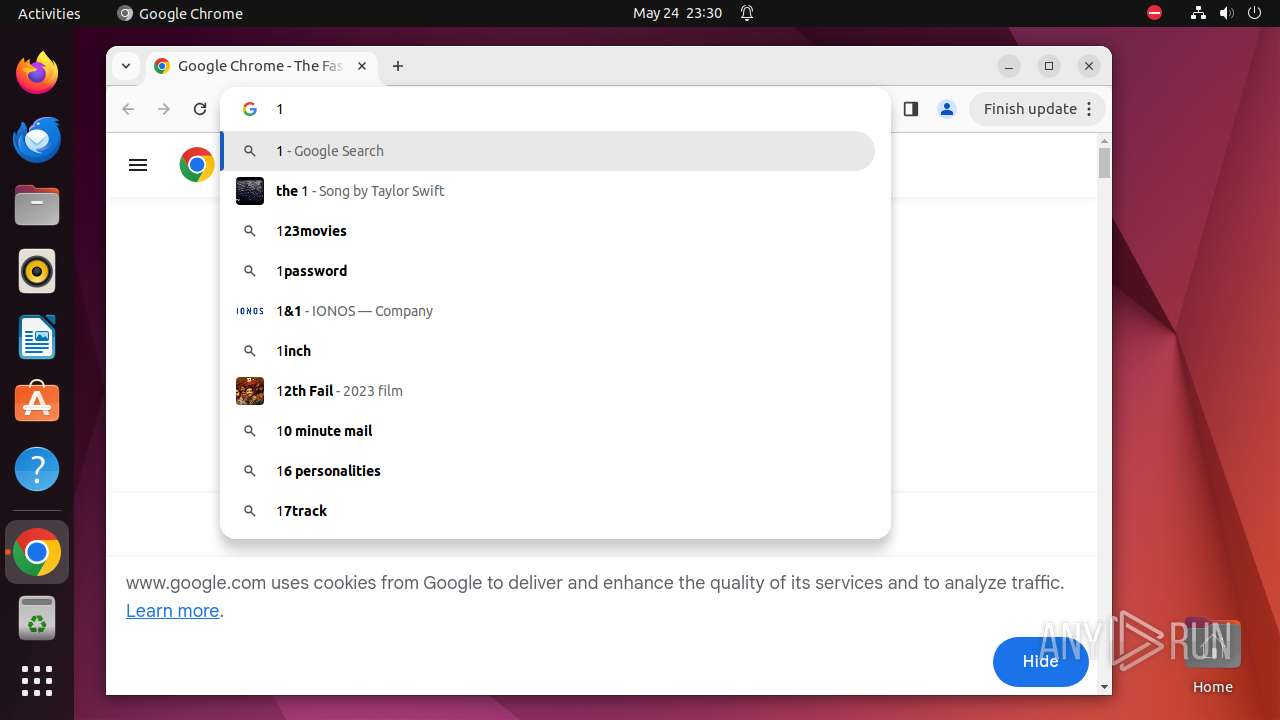Click the red do-not-disturb indicator
Image resolution: width=1280 pixels, height=720 pixels.
tap(1154, 13)
